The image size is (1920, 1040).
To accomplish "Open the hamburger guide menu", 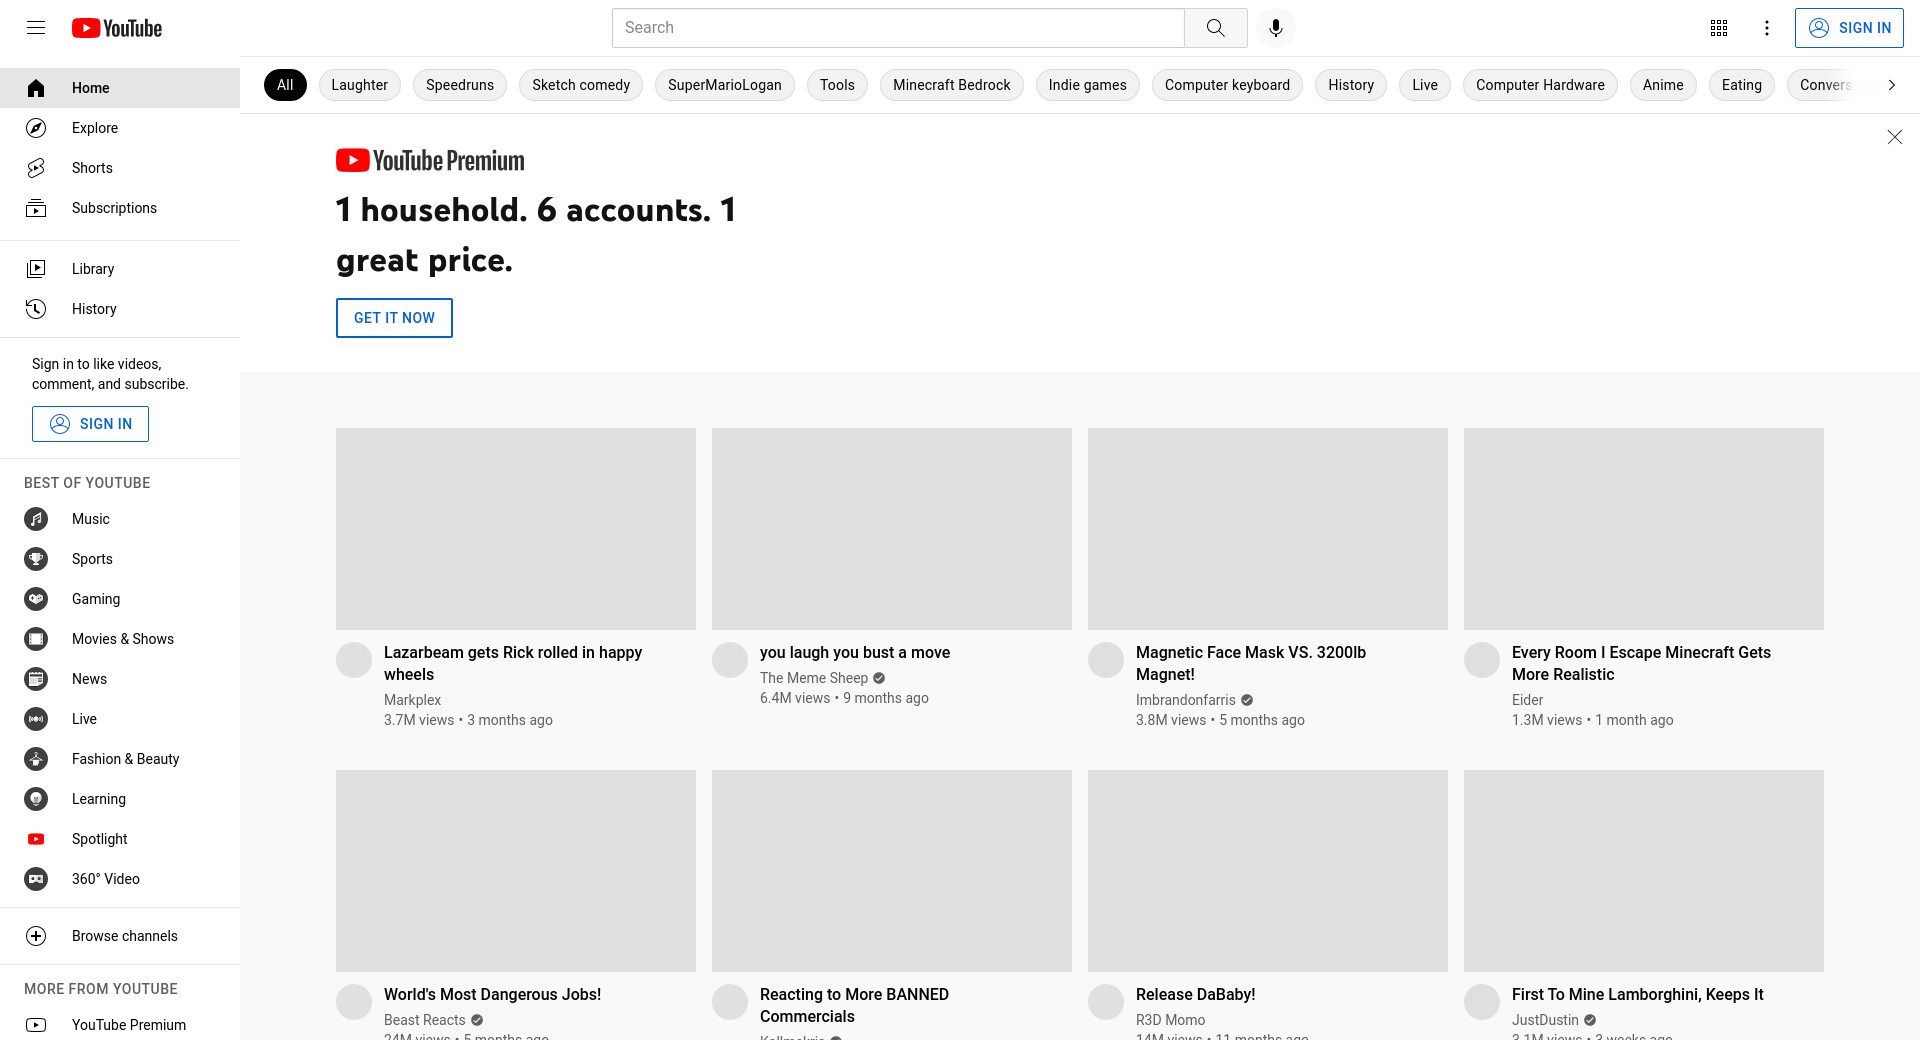I will point(36,28).
